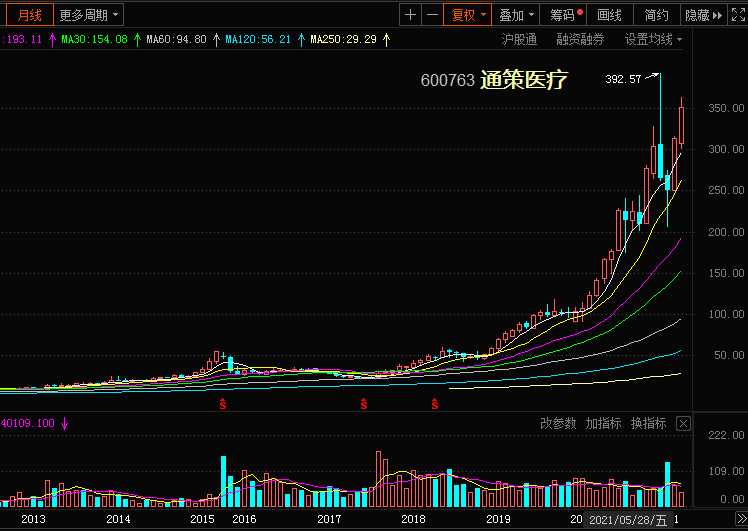This screenshot has height=531, width=748.
Task: Click the 40109.100 volume value
Action: (x=28, y=423)
